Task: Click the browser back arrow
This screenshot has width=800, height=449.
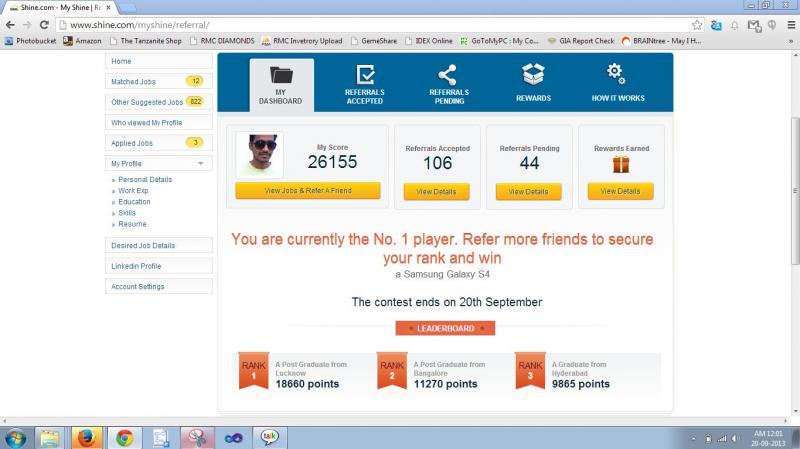Action: tap(11, 24)
